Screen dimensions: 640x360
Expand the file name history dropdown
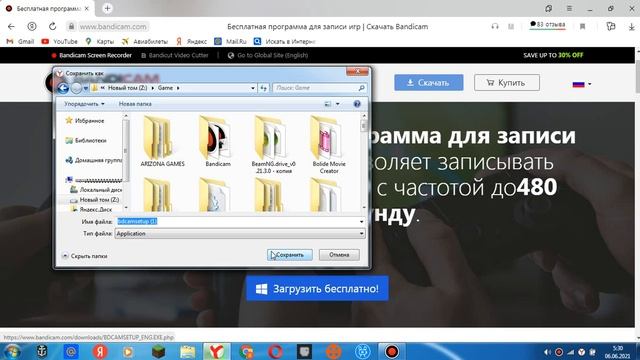(361, 222)
